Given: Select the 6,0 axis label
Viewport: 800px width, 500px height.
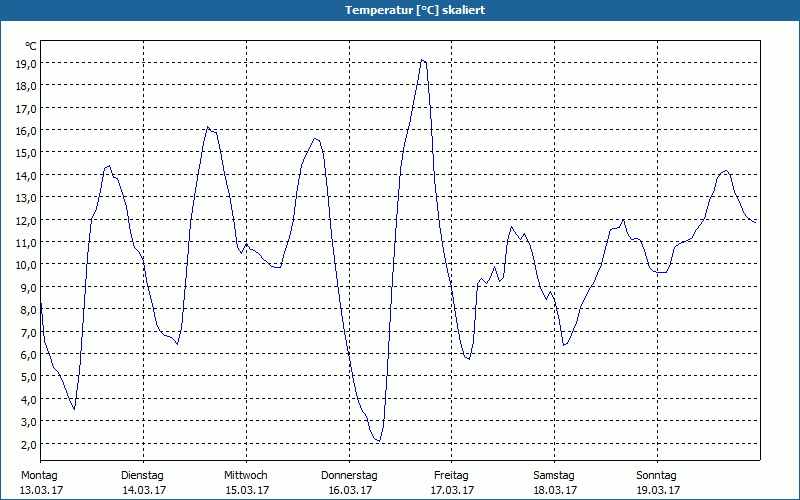Looking at the screenshot, I should (29, 354).
